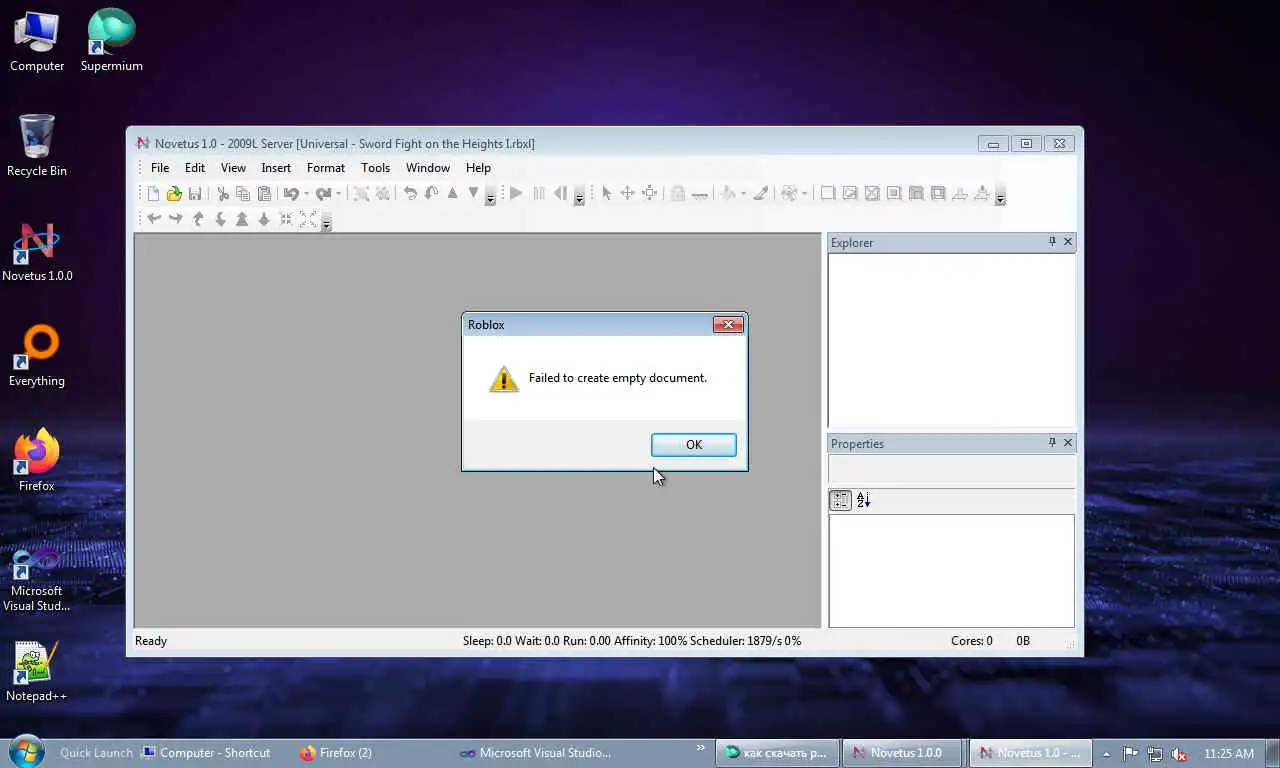Click the Reset simulation icon
The height and width of the screenshot is (768, 1280).
(560, 194)
